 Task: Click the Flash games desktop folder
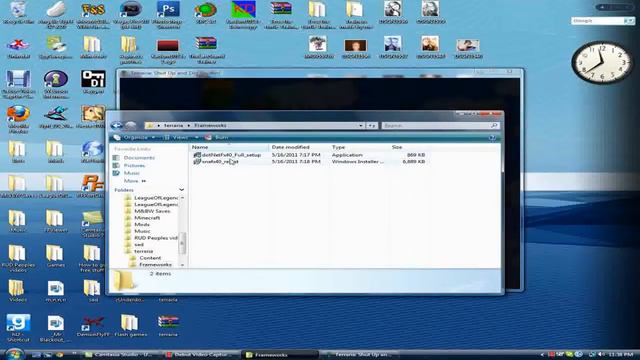(130, 325)
